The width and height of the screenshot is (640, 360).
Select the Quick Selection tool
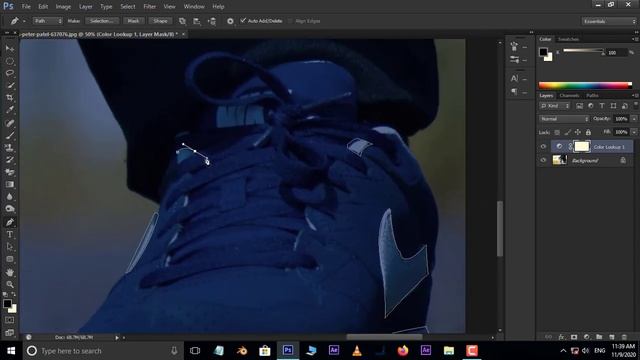[x=10, y=86]
